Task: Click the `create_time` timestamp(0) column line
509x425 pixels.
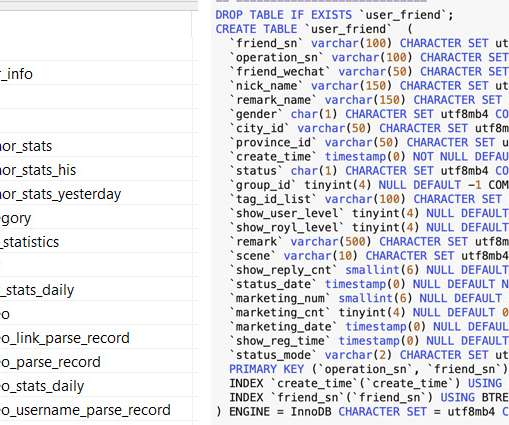Action: coord(369,157)
